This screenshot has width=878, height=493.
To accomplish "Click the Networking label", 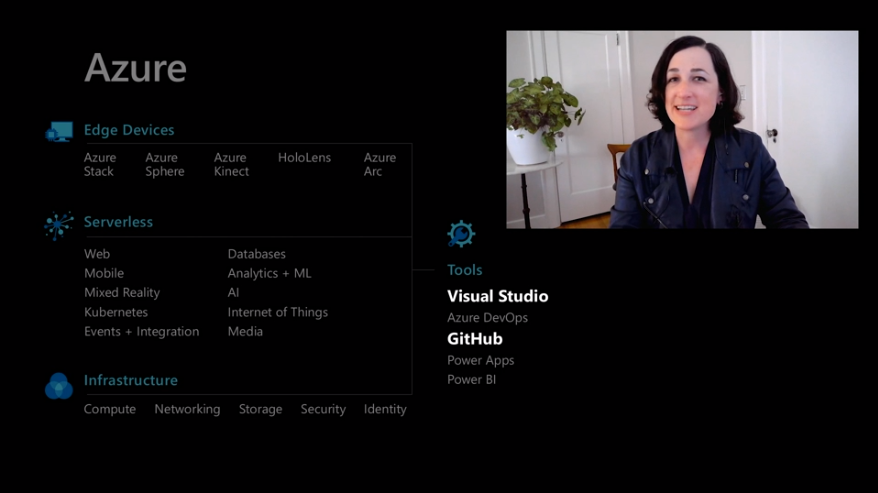I will (187, 409).
